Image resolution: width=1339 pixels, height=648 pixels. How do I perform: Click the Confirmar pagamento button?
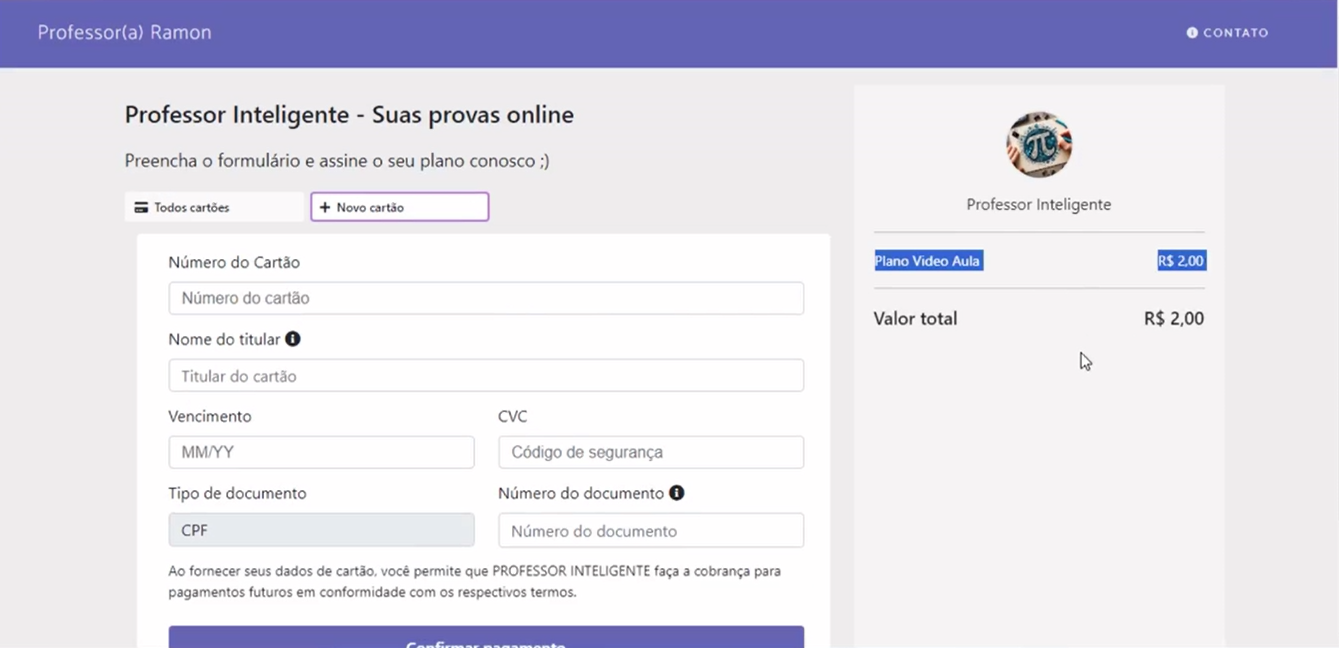coord(486,640)
